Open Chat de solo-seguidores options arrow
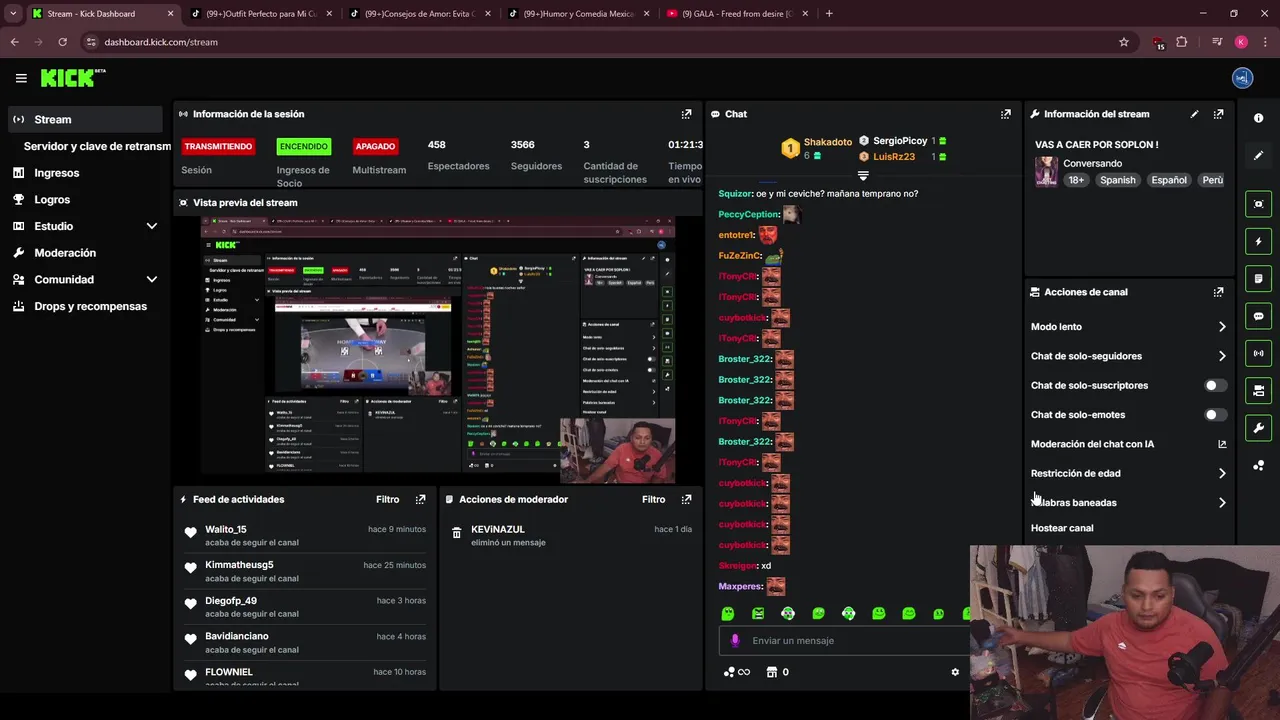 point(1222,356)
